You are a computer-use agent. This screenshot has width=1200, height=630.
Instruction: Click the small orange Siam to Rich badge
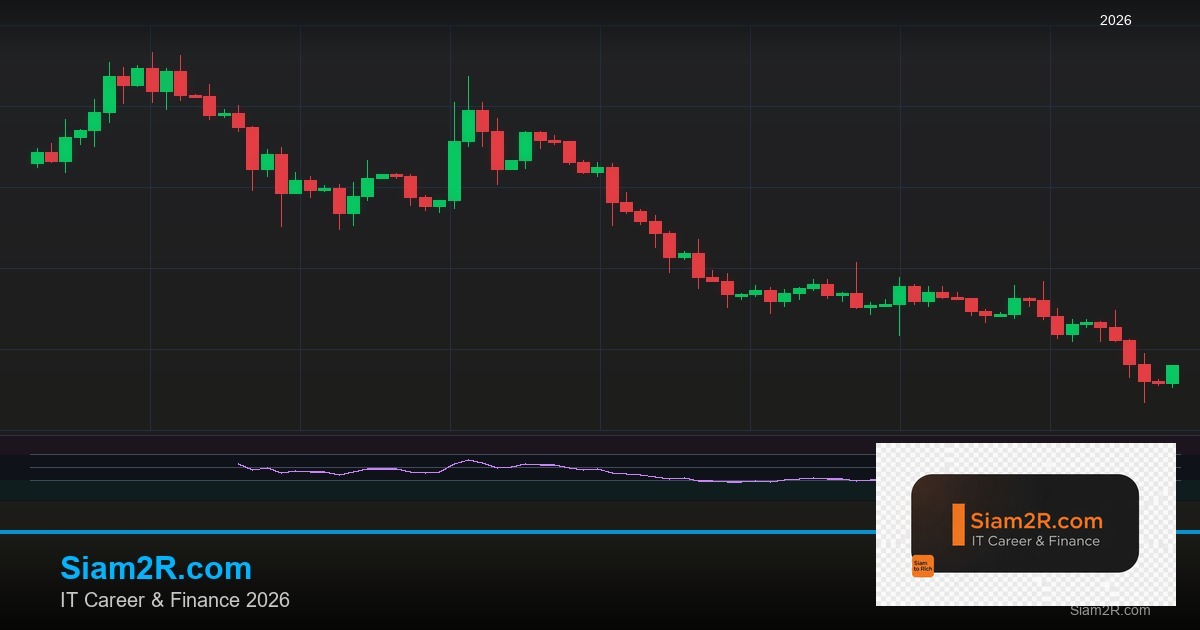point(922,566)
